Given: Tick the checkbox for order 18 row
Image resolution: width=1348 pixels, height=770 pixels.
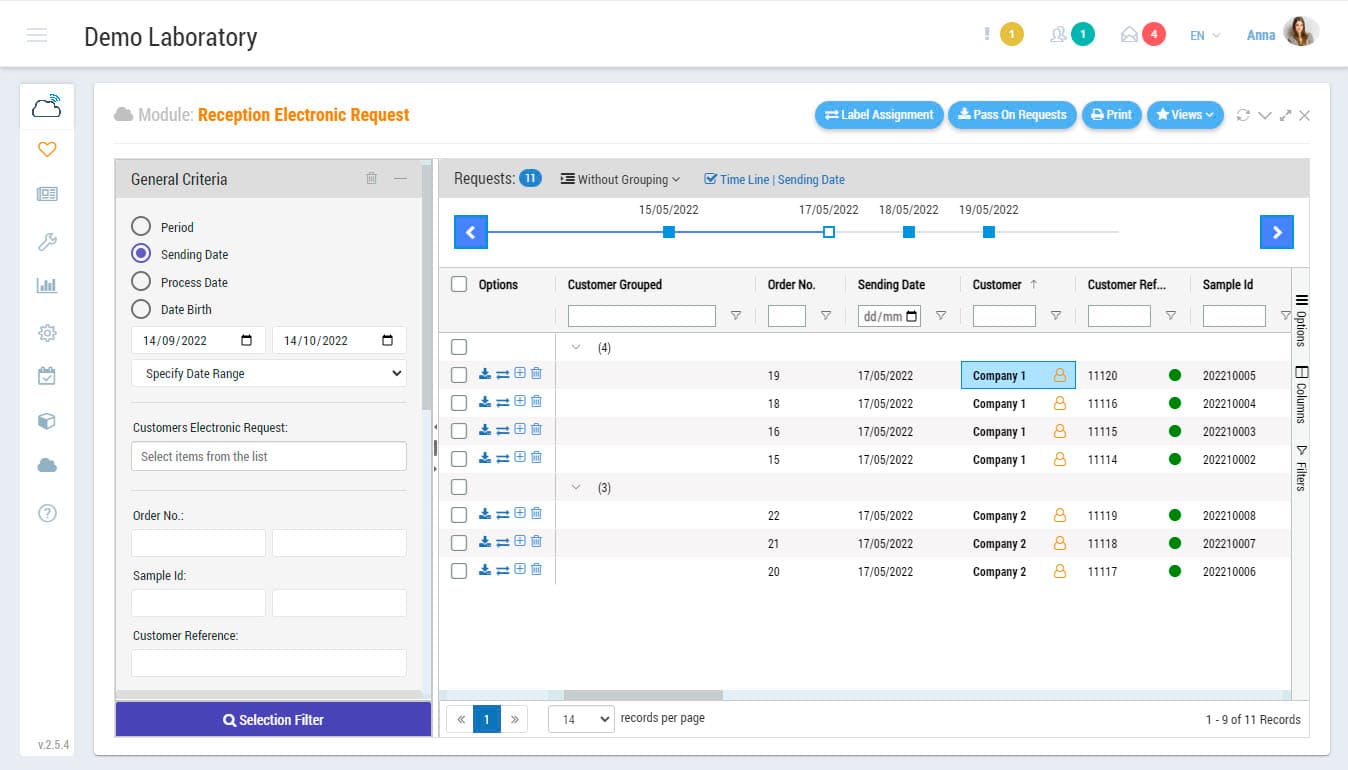Looking at the screenshot, I should pos(459,403).
